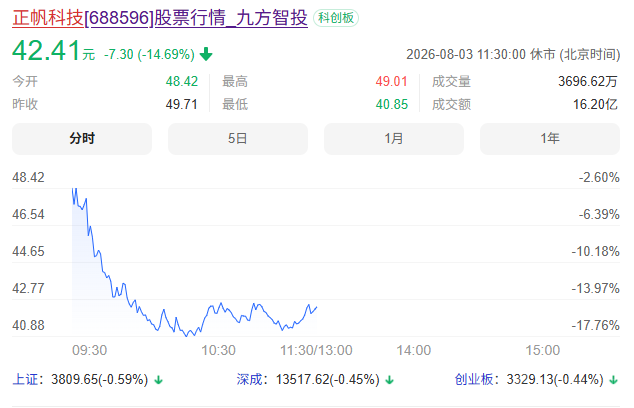The height and width of the screenshot is (408, 634).
Task: Click the -6.39% percentage axis label
Action: 599,214
